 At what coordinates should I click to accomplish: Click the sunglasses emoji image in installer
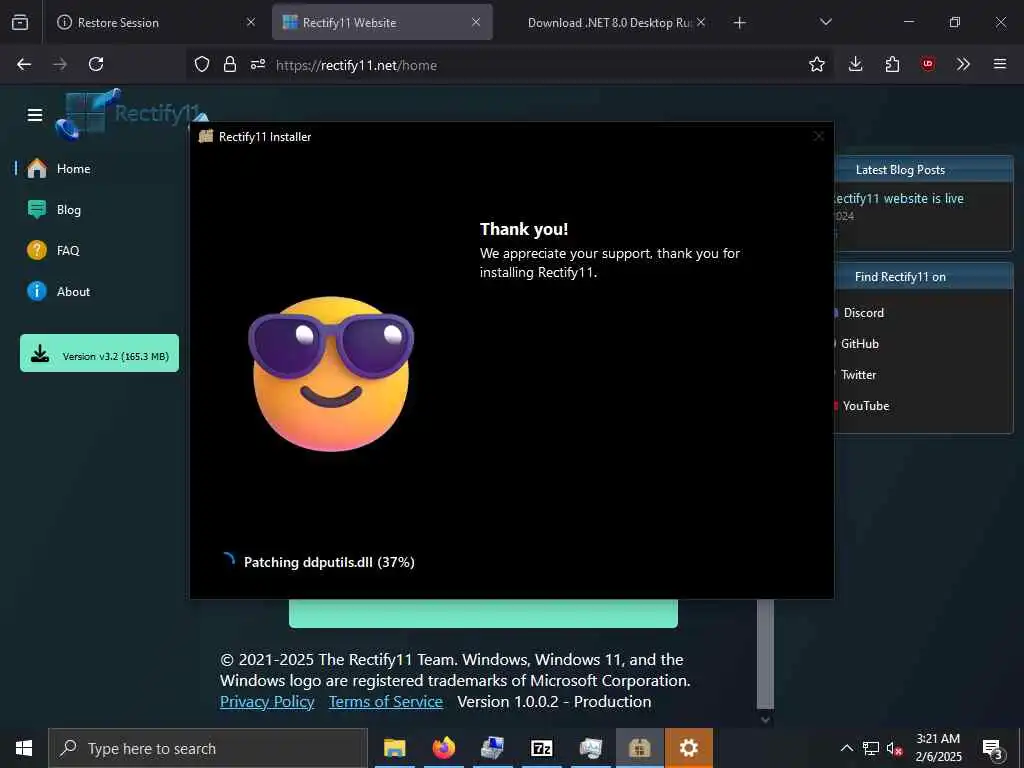(x=330, y=374)
